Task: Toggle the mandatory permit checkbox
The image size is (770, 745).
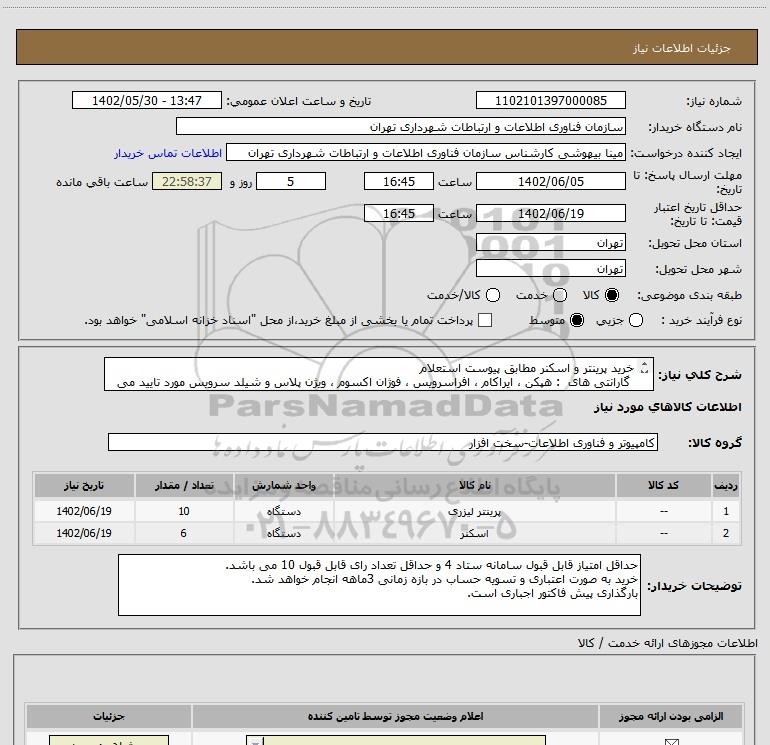Action: (671, 742)
